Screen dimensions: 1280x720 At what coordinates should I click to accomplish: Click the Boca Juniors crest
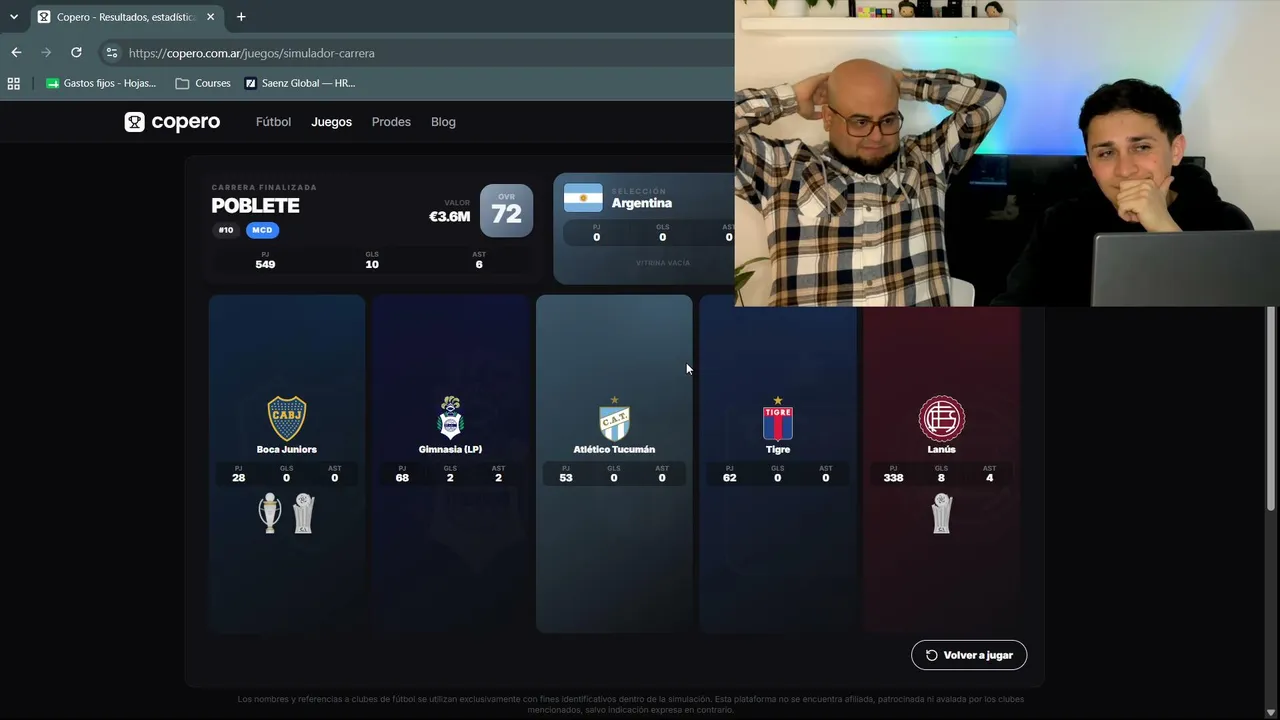(286, 418)
